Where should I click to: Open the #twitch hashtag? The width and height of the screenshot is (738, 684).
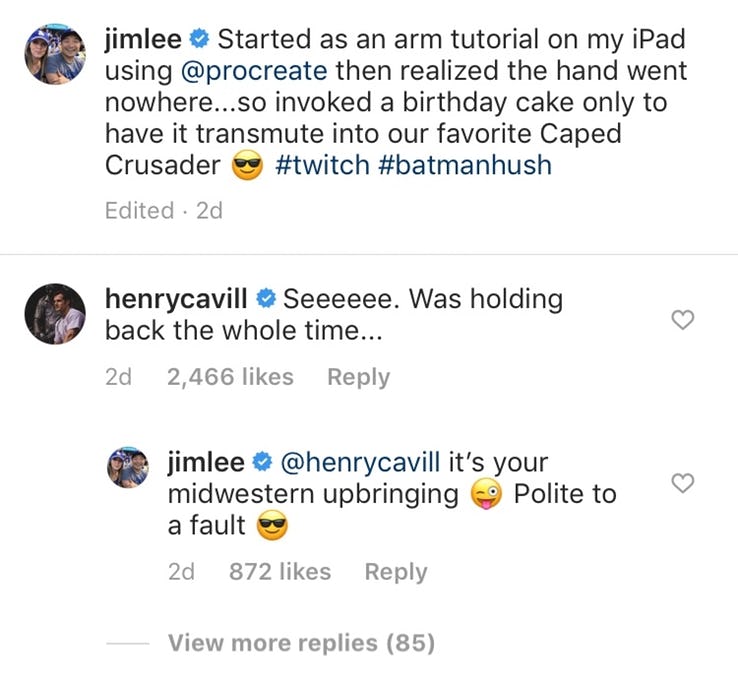point(322,165)
